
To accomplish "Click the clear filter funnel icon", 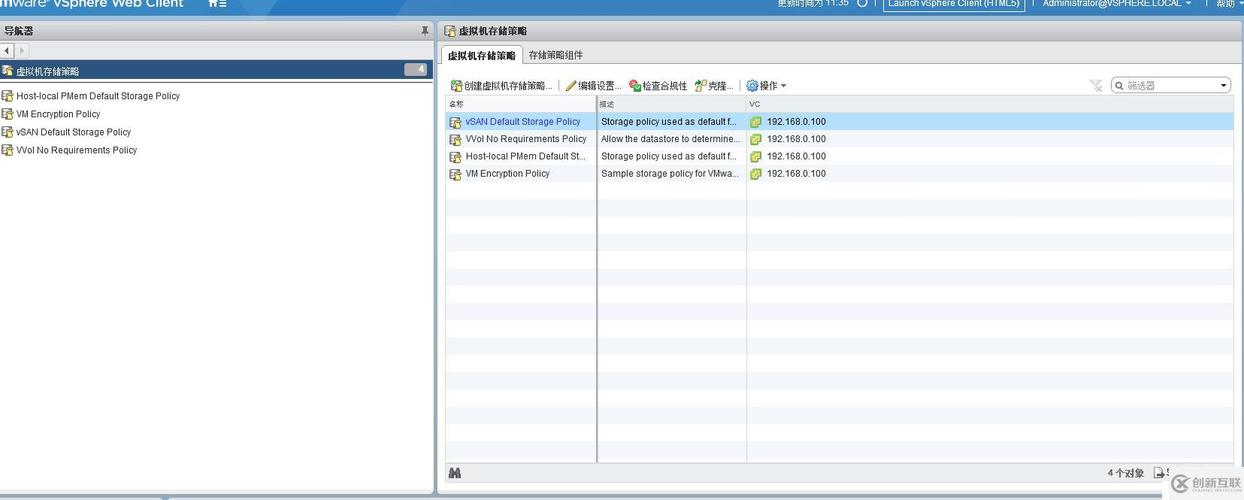I will [x=1096, y=86].
